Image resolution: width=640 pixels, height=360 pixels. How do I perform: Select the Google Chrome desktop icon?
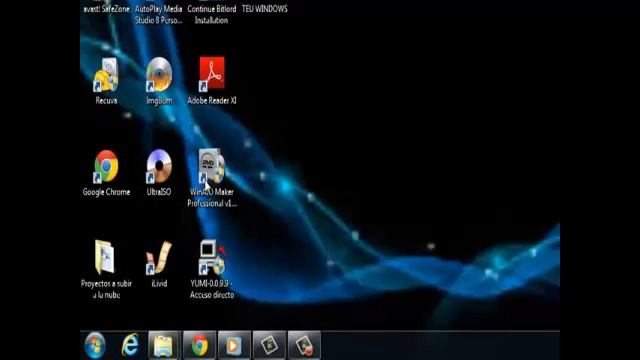click(x=106, y=173)
